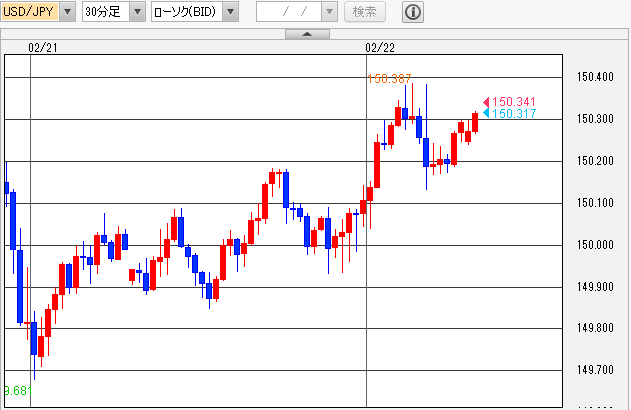The height and width of the screenshot is (410, 631).
Task: Click the 149.700 price axis label
Action: [x=595, y=369]
